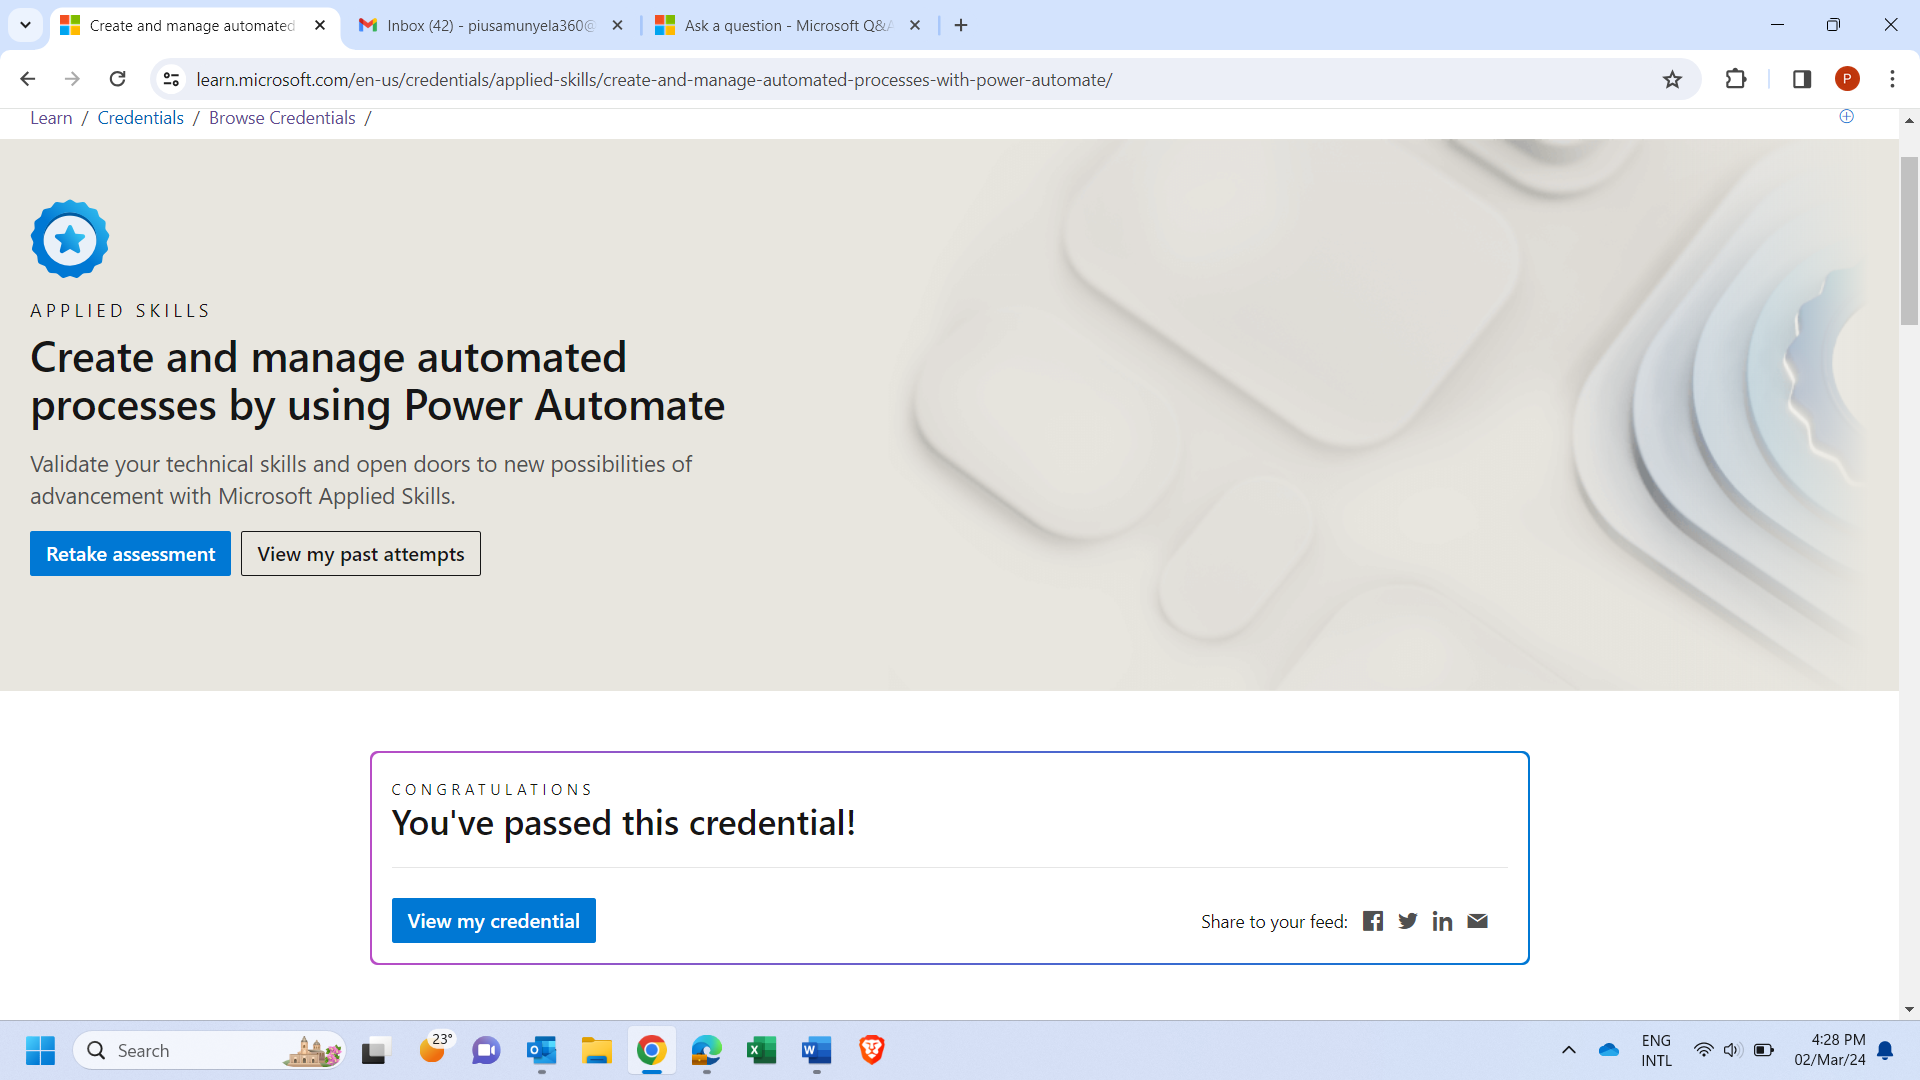This screenshot has width=1920, height=1080.
Task: Click View my past attempts button
Action: tap(361, 554)
